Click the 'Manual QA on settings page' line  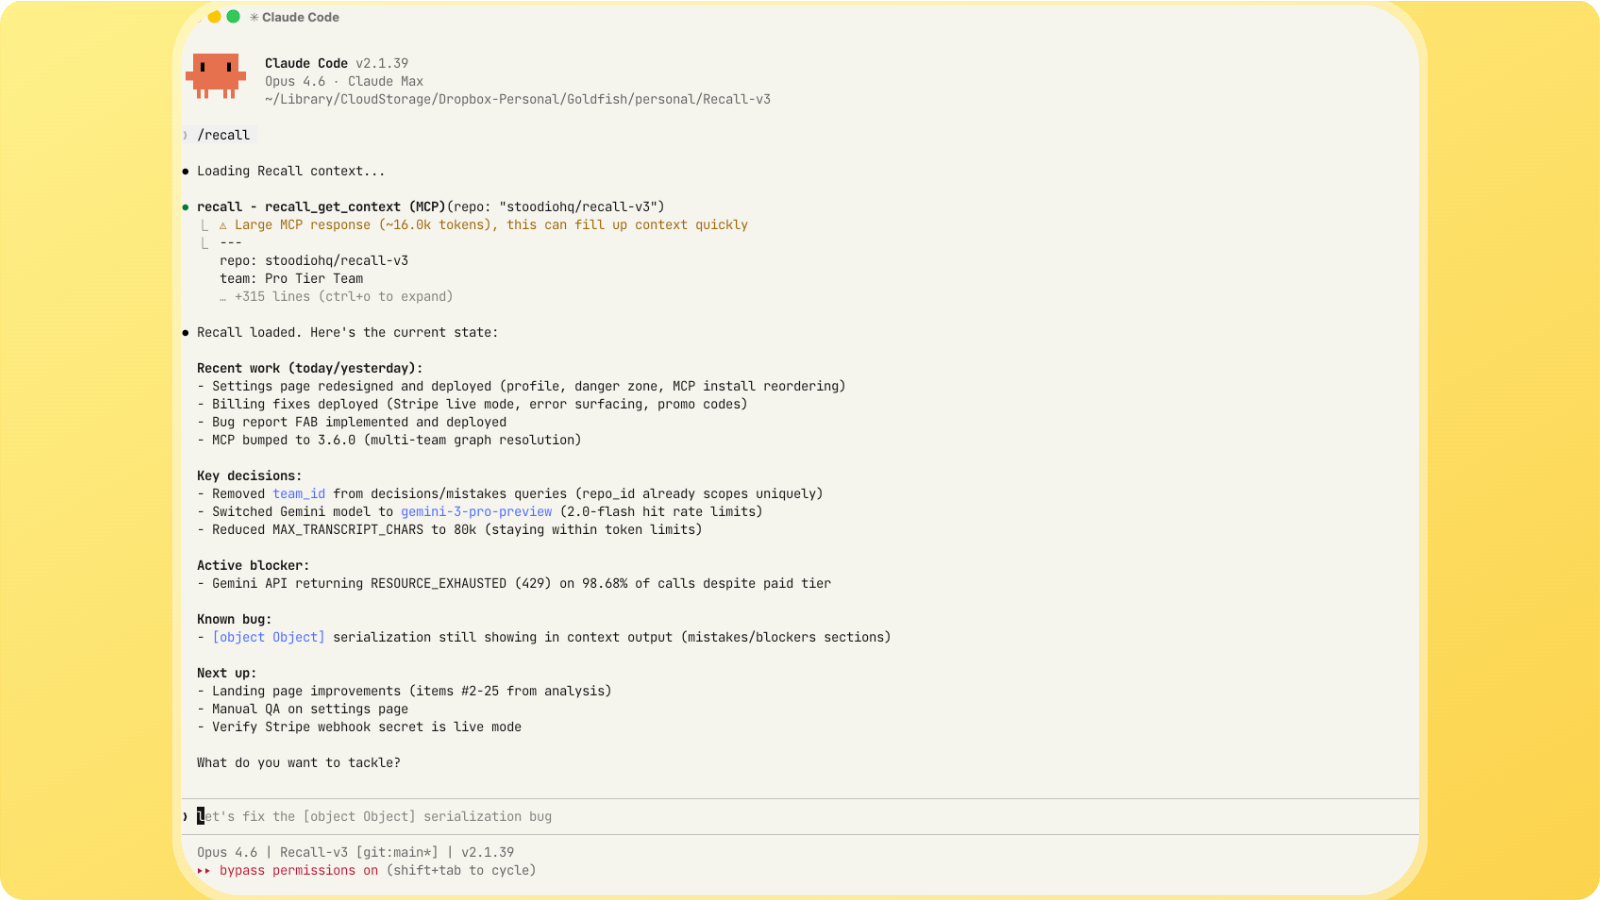(302, 709)
